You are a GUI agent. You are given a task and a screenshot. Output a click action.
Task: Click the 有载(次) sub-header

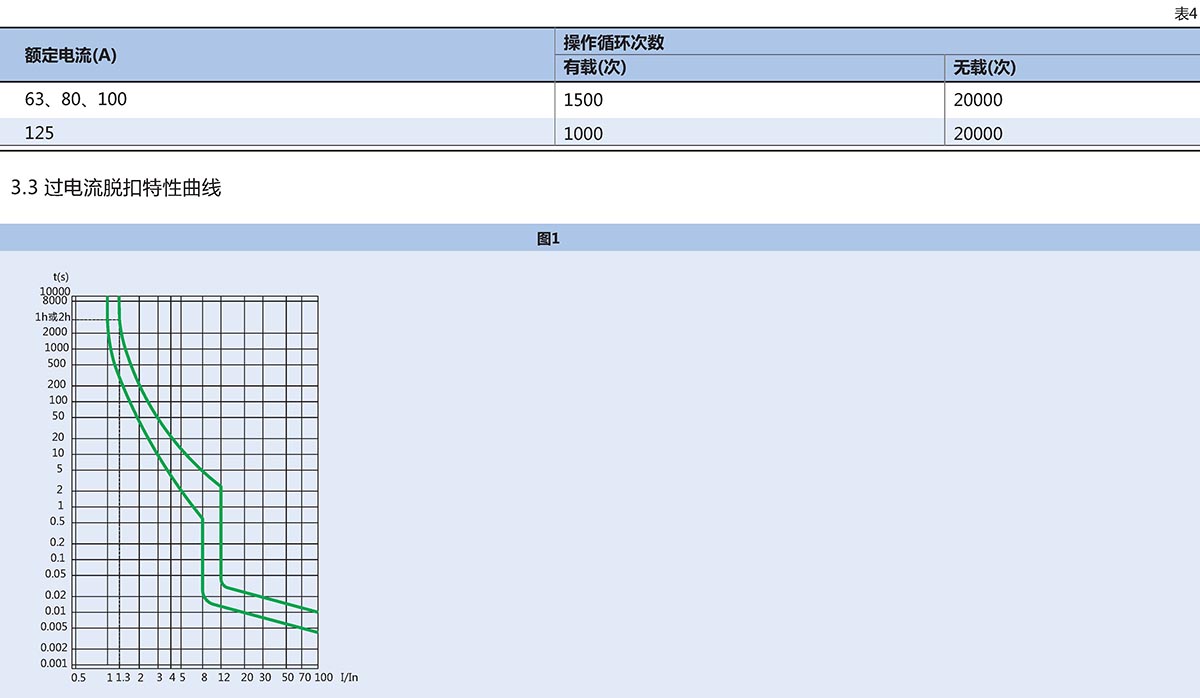(594, 68)
